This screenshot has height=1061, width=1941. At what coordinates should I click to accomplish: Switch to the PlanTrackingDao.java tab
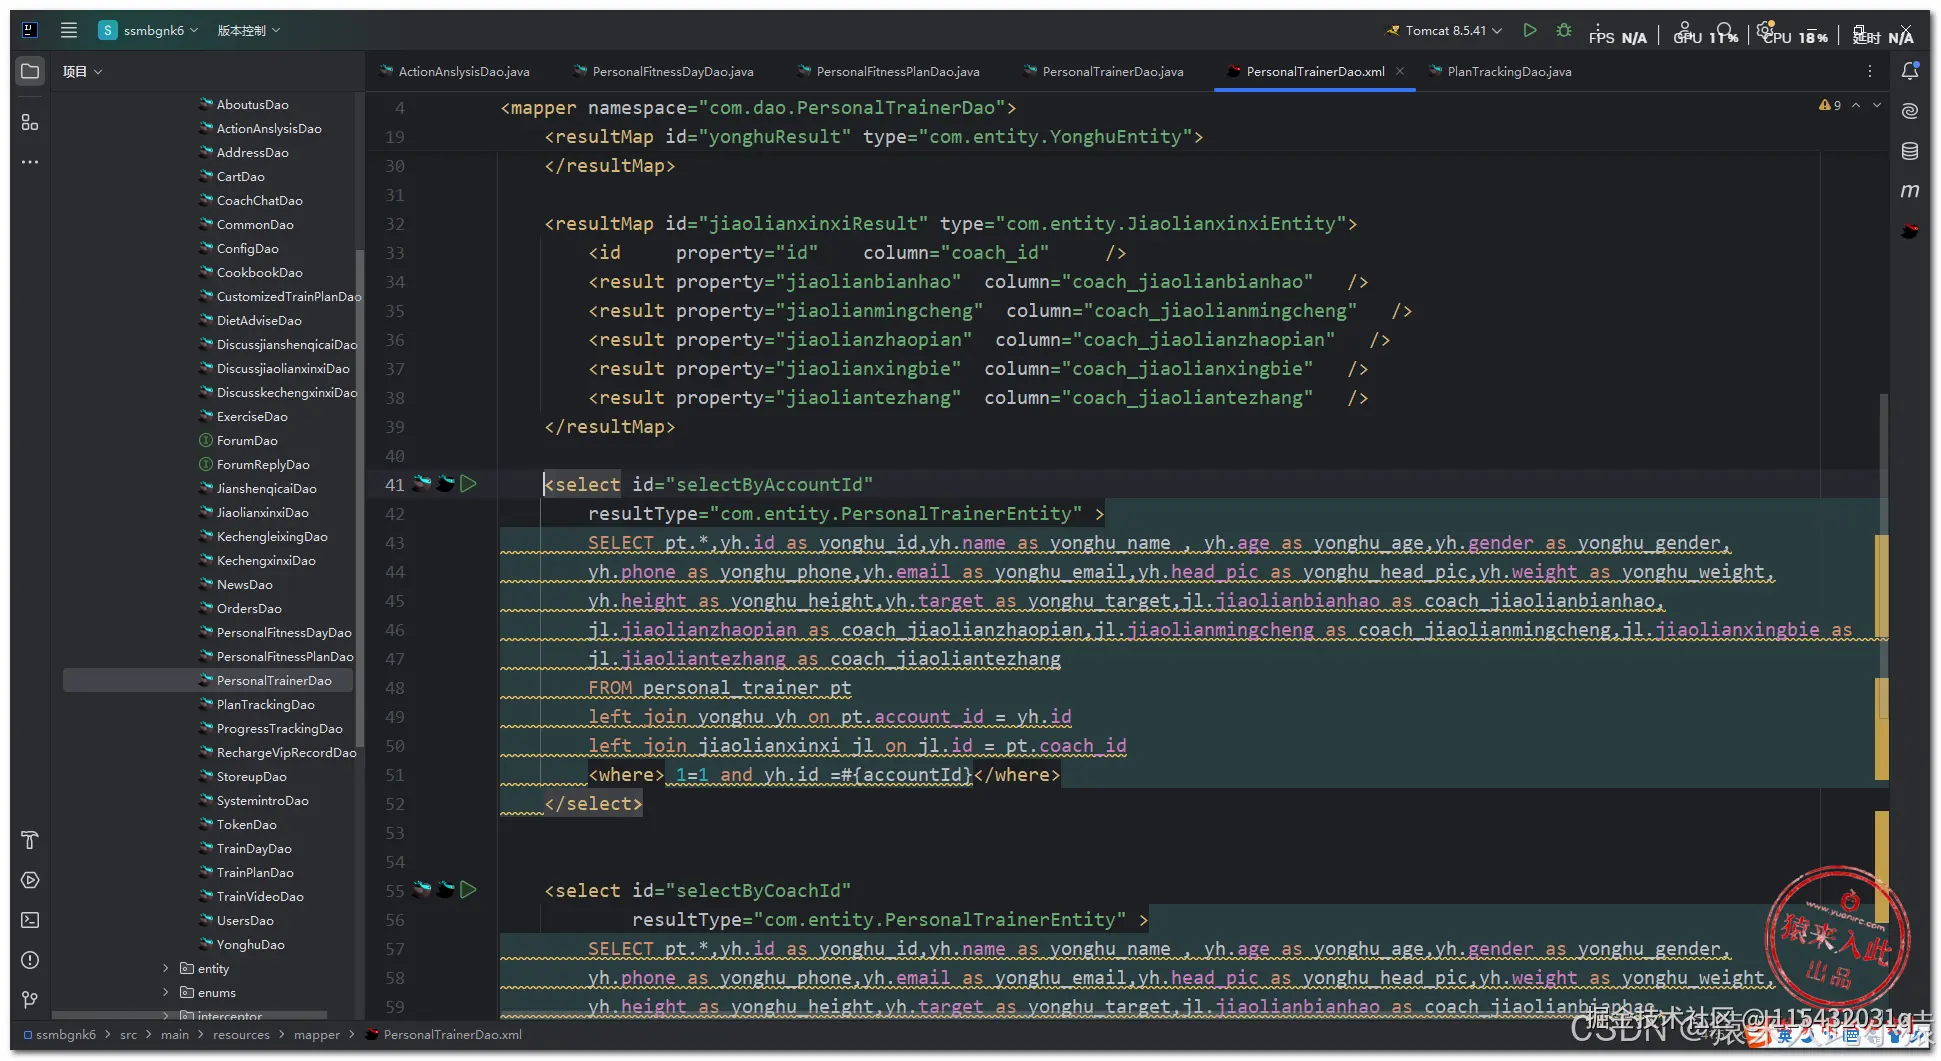click(x=1508, y=72)
